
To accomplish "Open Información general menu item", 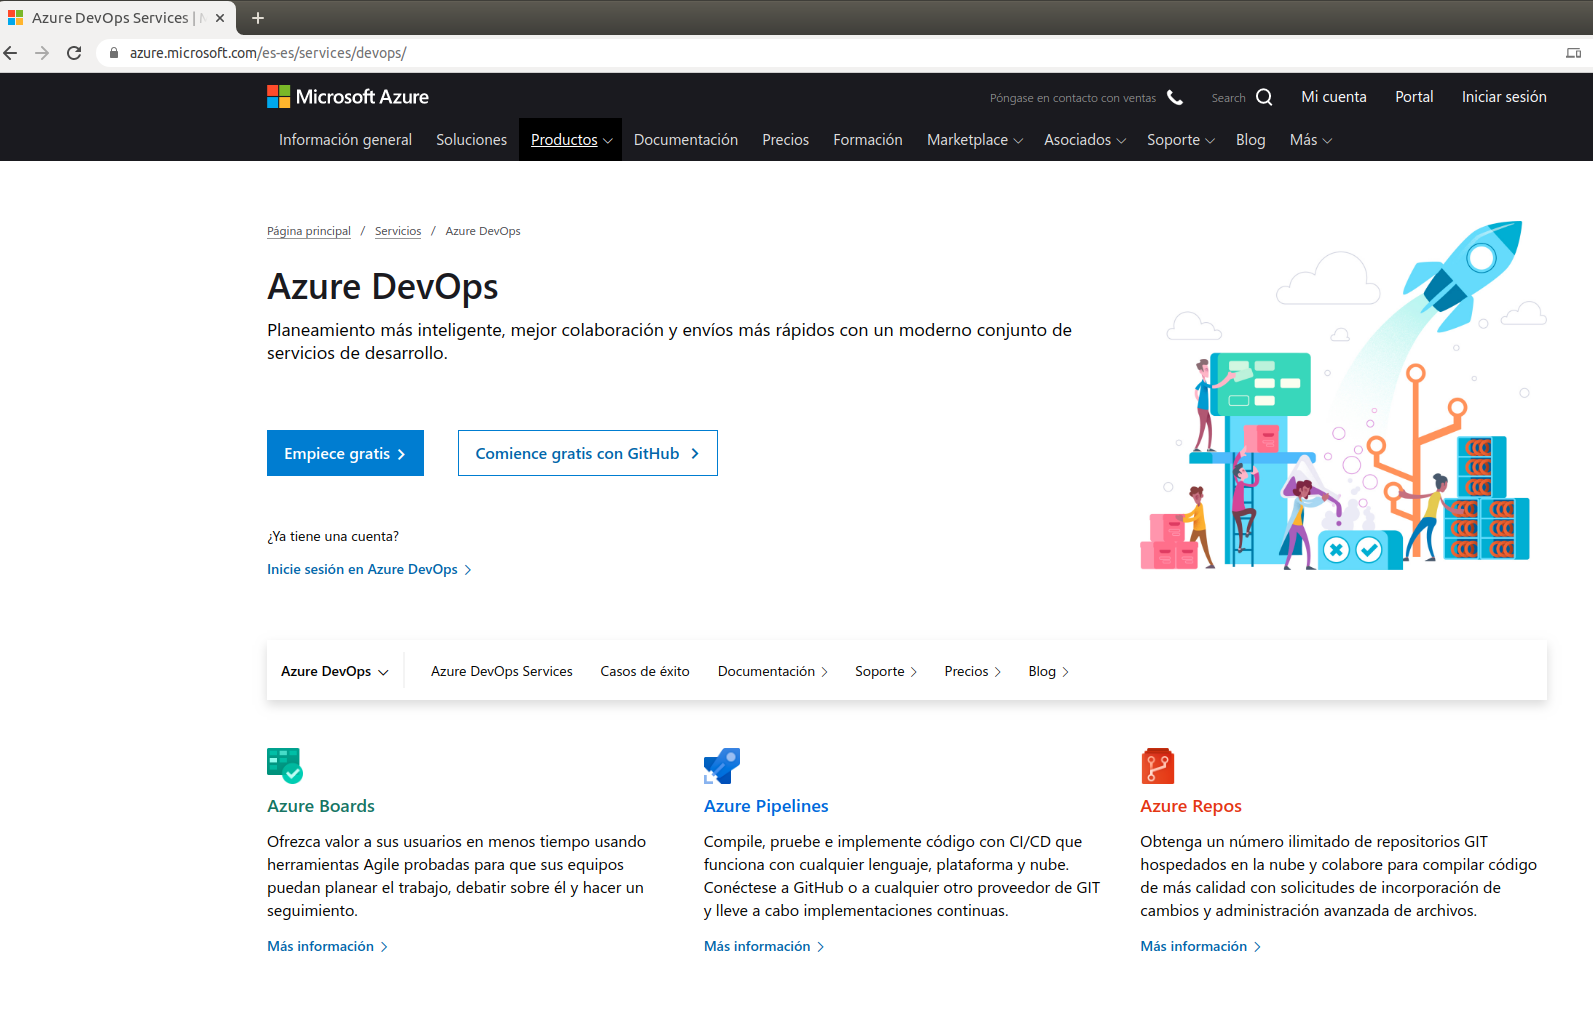I will [x=345, y=140].
